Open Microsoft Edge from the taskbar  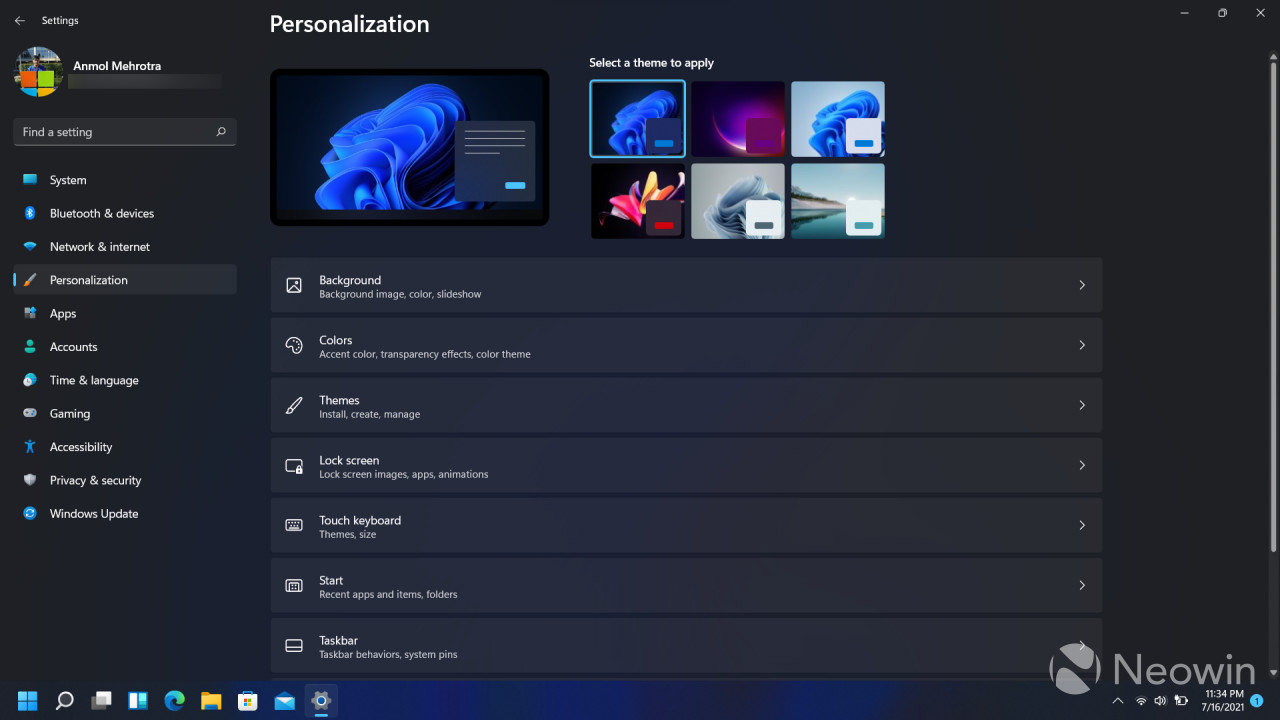coord(174,700)
